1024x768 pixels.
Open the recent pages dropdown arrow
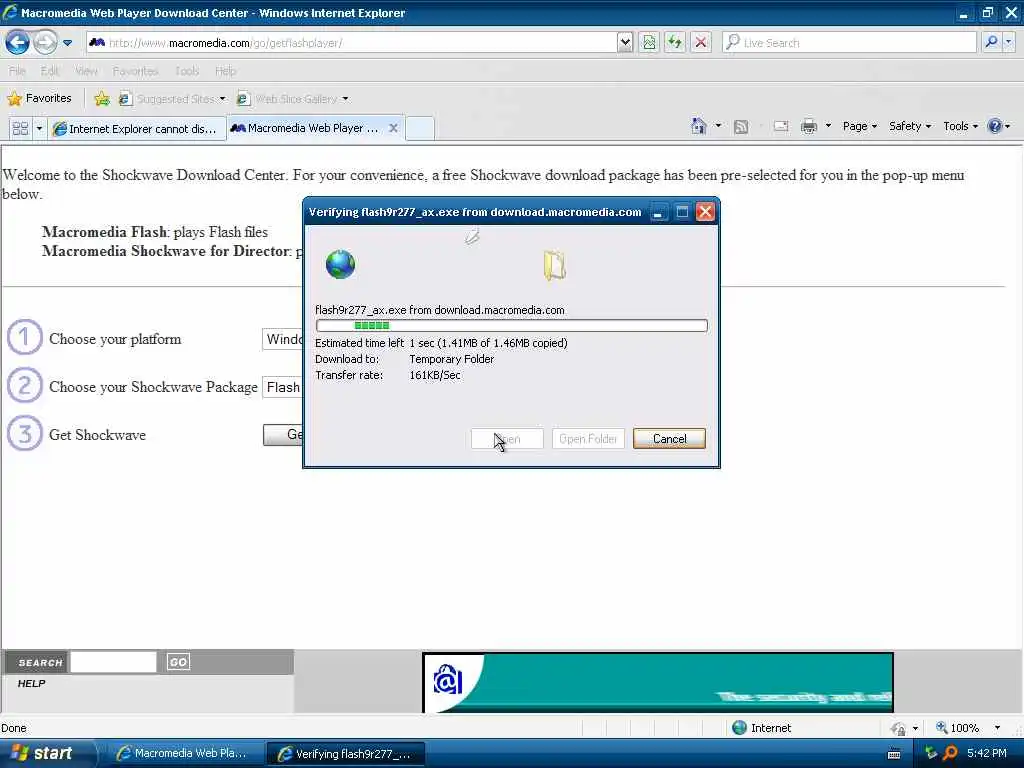67,43
